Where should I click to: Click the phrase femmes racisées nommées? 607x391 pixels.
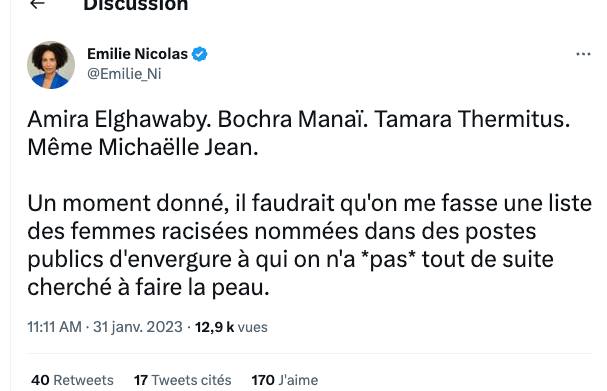pyautogui.click(x=214, y=232)
